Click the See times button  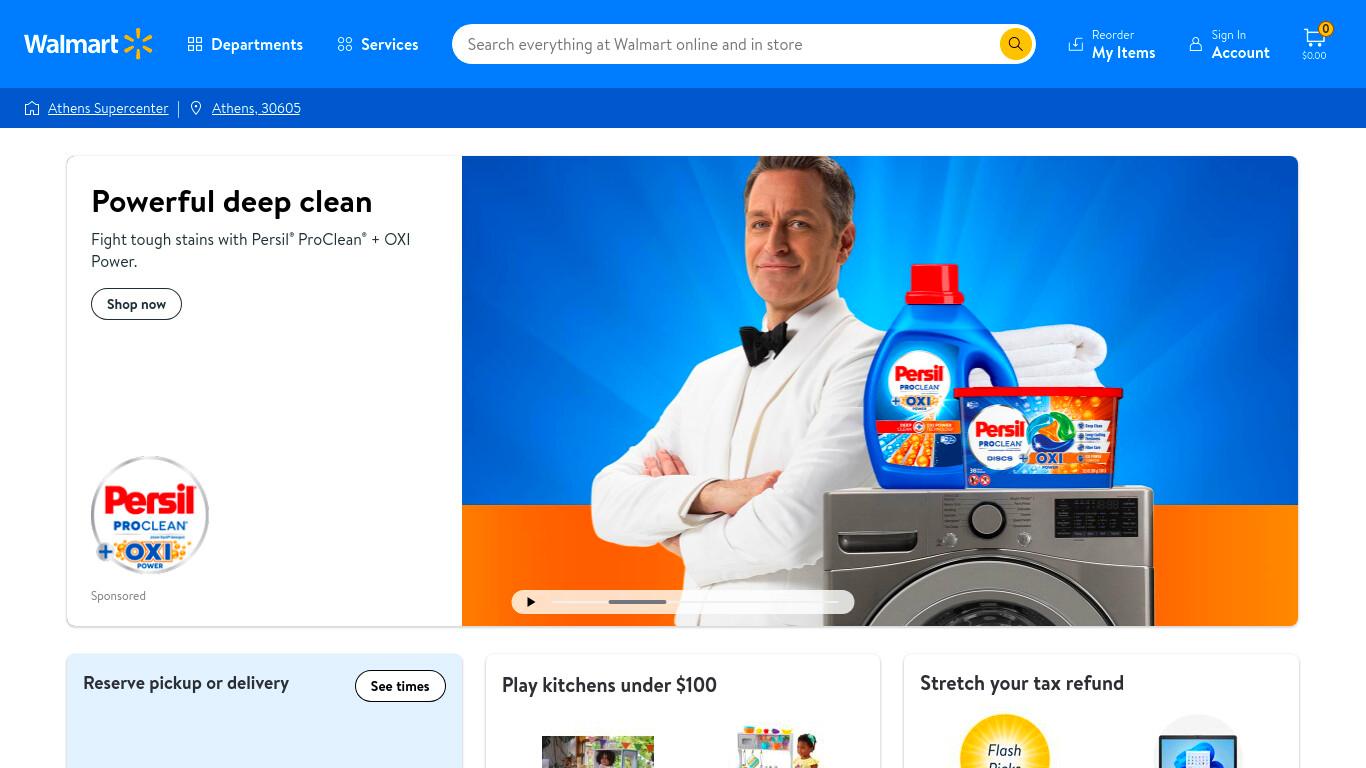pos(400,686)
